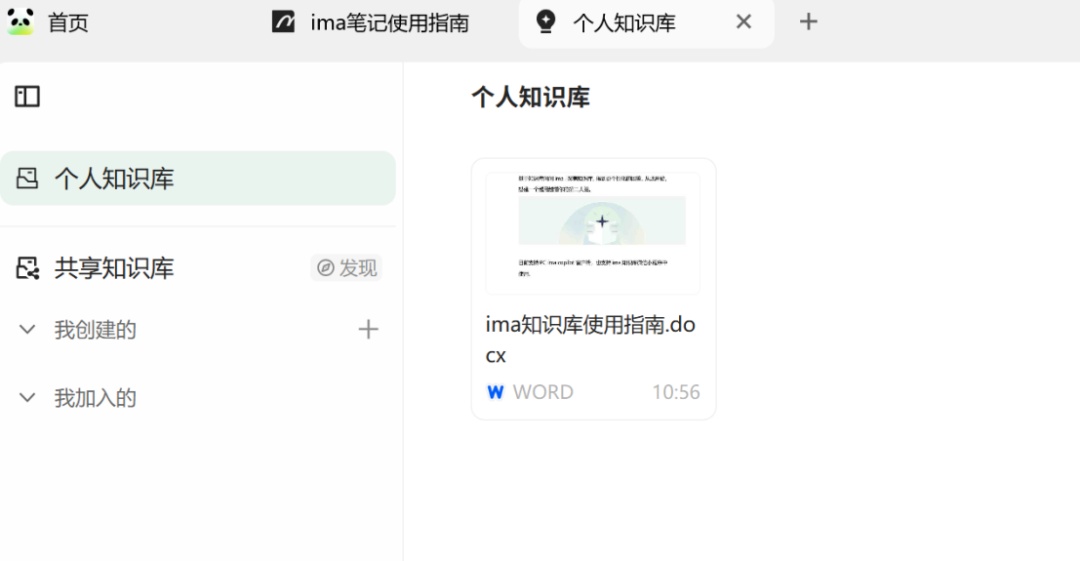1080x561 pixels.
Task: Open a new tab with plus button
Action: [x=809, y=22]
